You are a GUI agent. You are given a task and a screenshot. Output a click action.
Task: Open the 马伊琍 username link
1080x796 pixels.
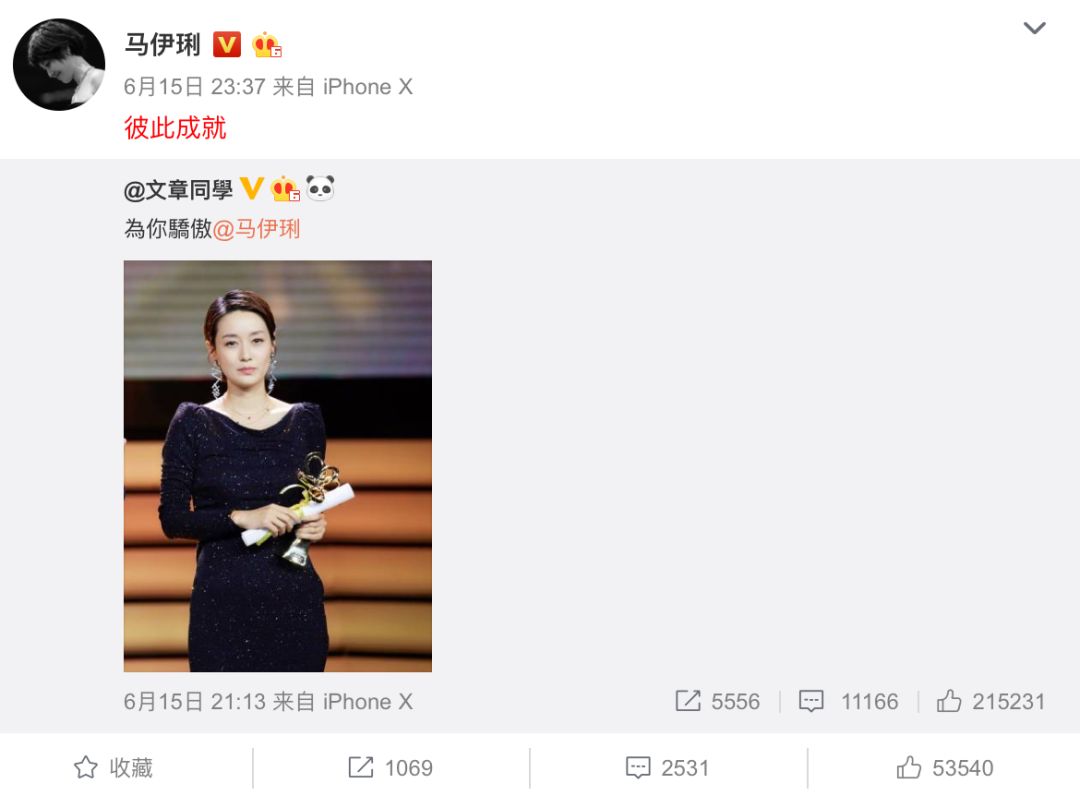click(162, 45)
